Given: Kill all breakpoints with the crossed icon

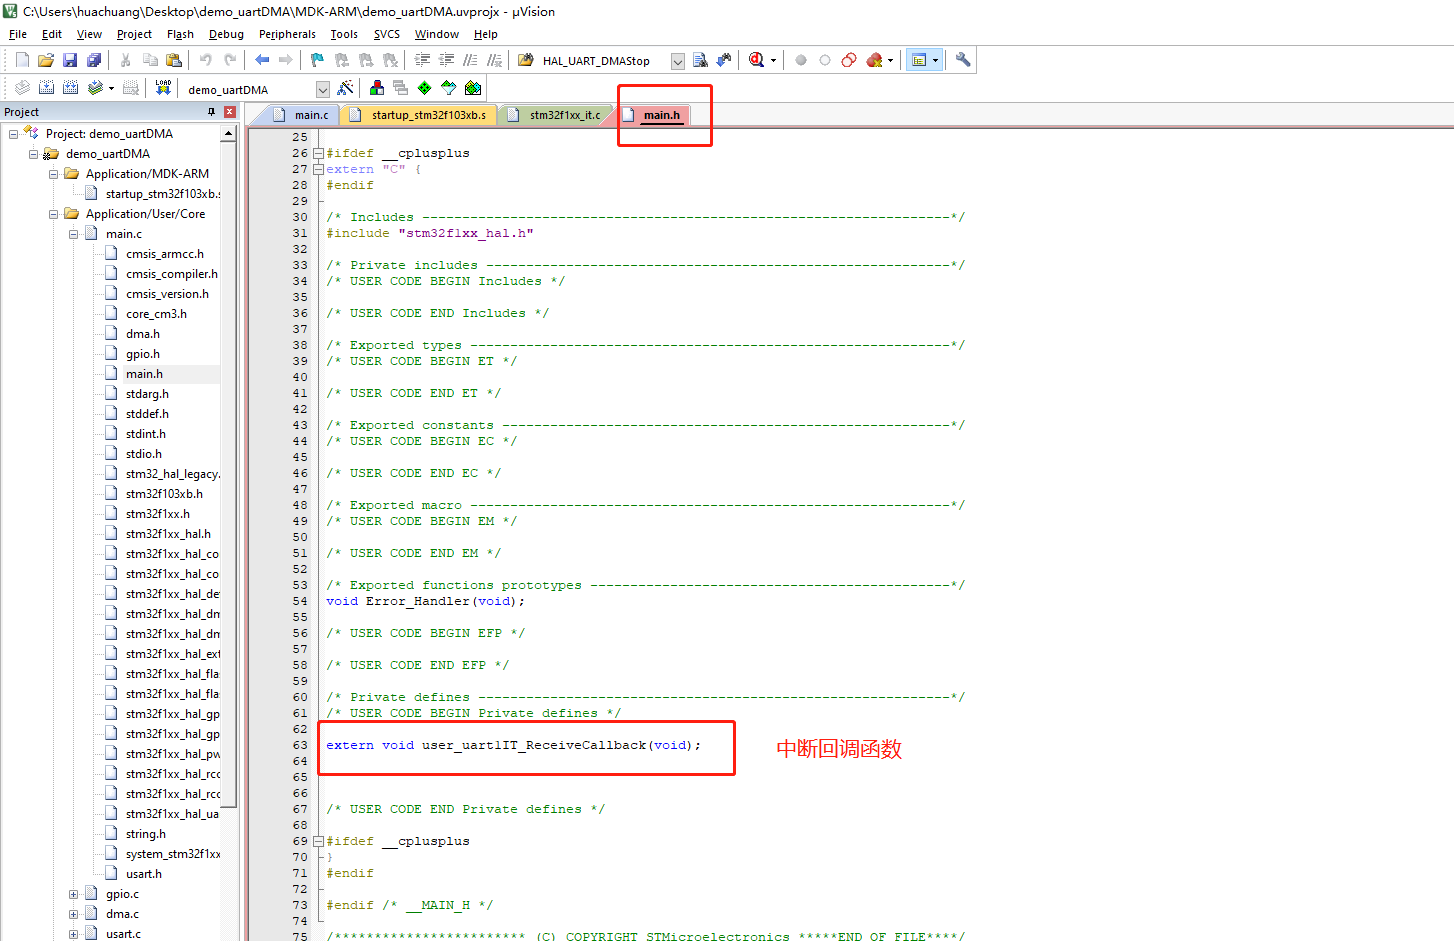Looking at the screenshot, I should [873, 60].
